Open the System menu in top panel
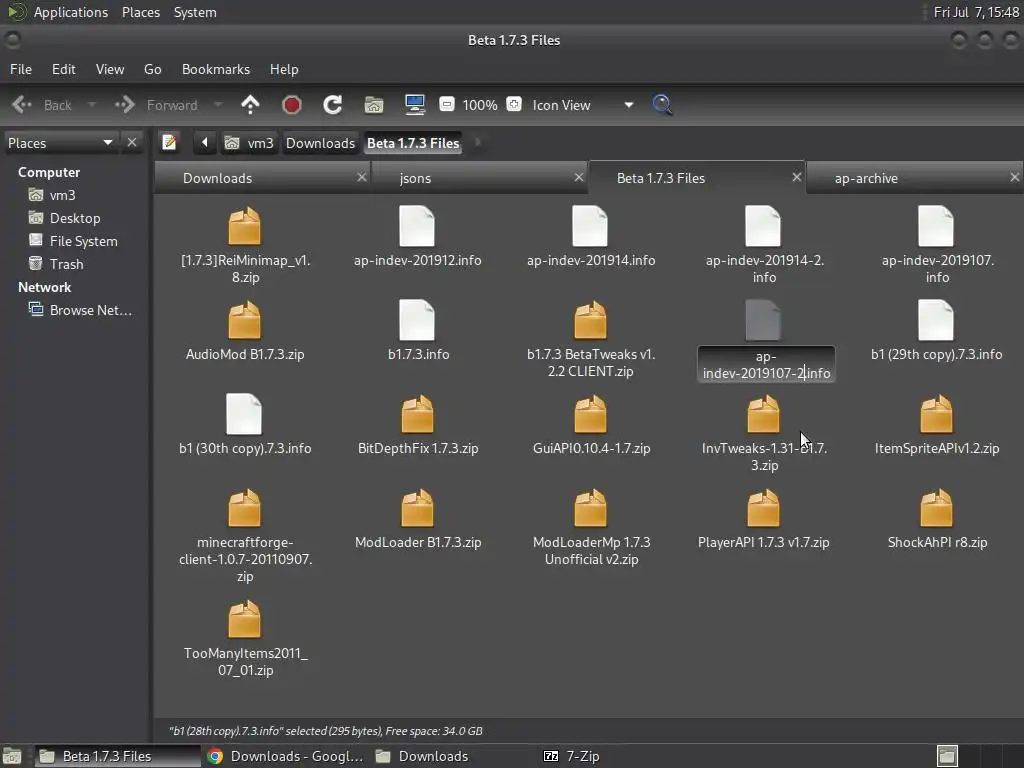This screenshot has width=1024, height=768. [x=195, y=12]
